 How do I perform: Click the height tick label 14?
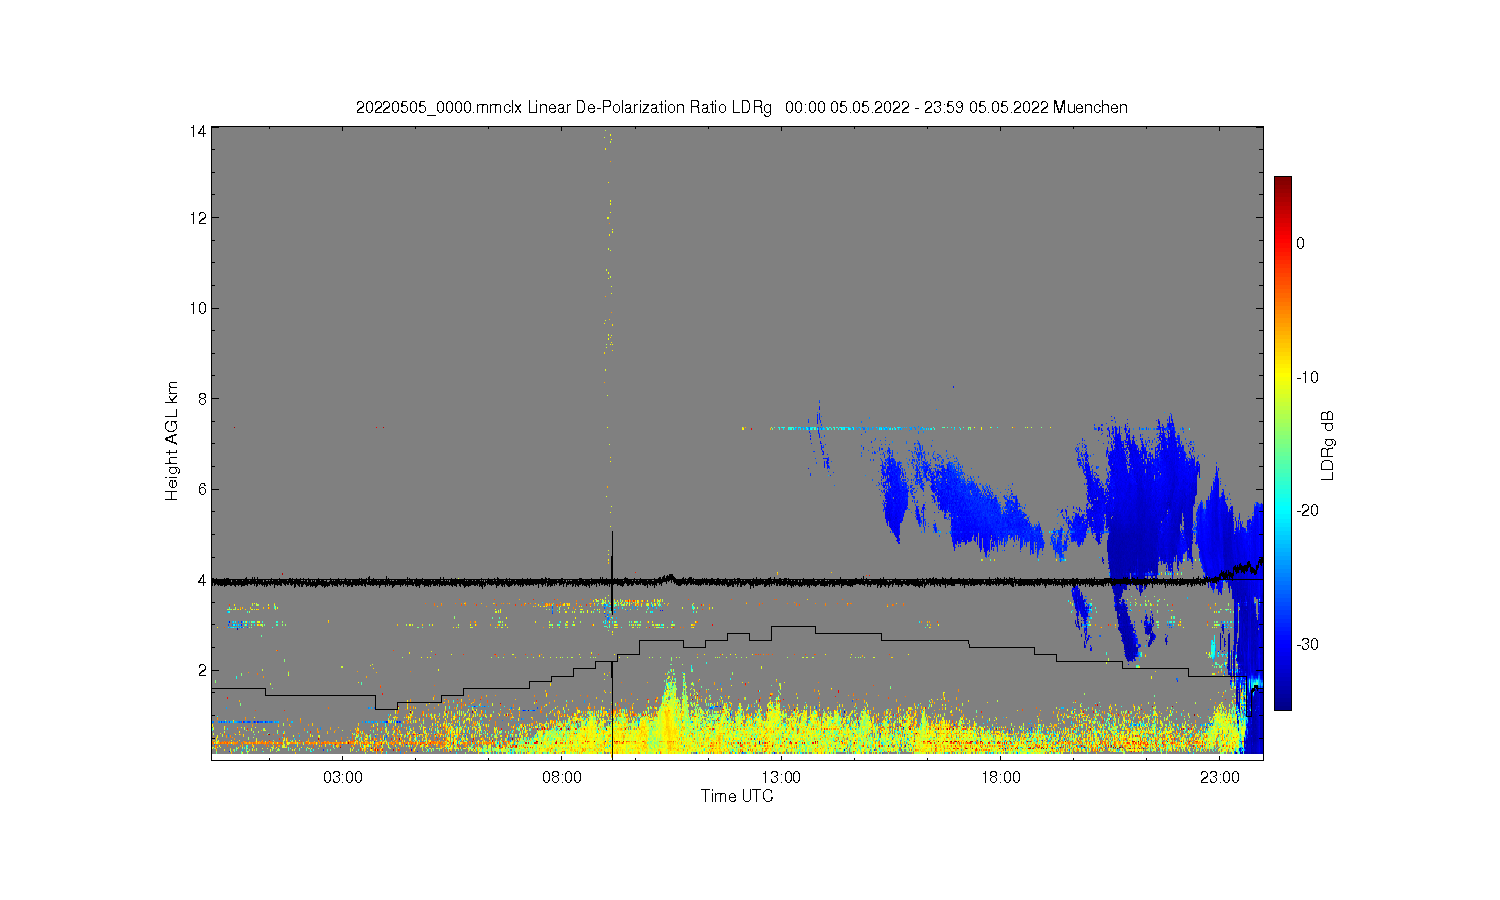tap(198, 131)
